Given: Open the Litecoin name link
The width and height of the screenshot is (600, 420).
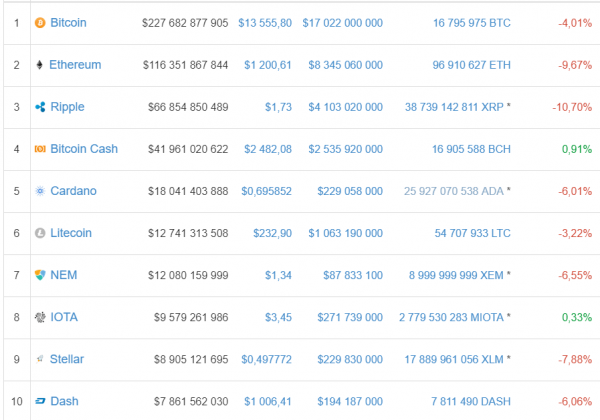Looking at the screenshot, I should click(71, 233).
